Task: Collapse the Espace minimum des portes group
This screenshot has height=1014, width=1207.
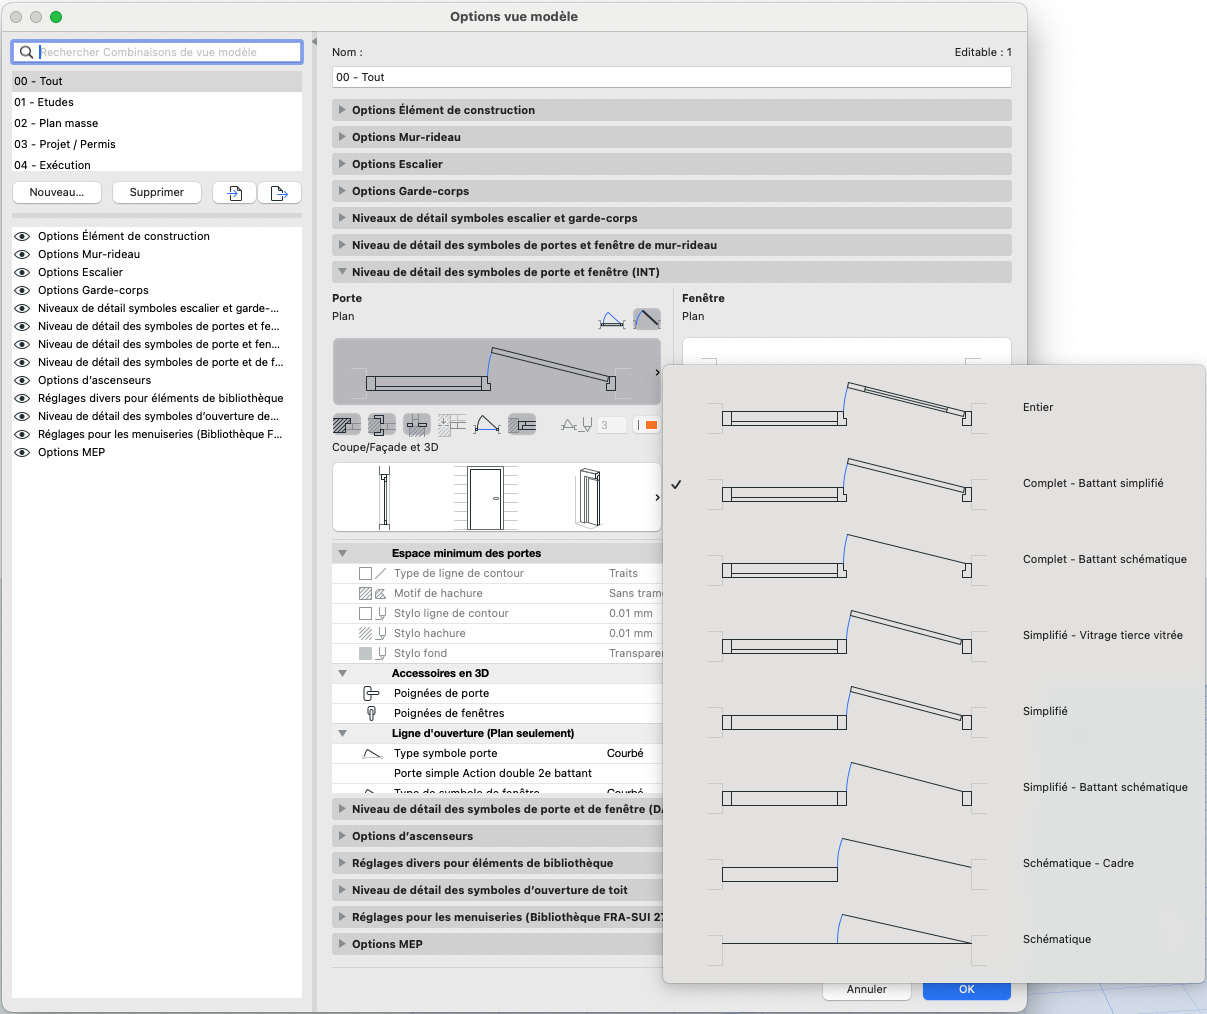Action: [342, 553]
